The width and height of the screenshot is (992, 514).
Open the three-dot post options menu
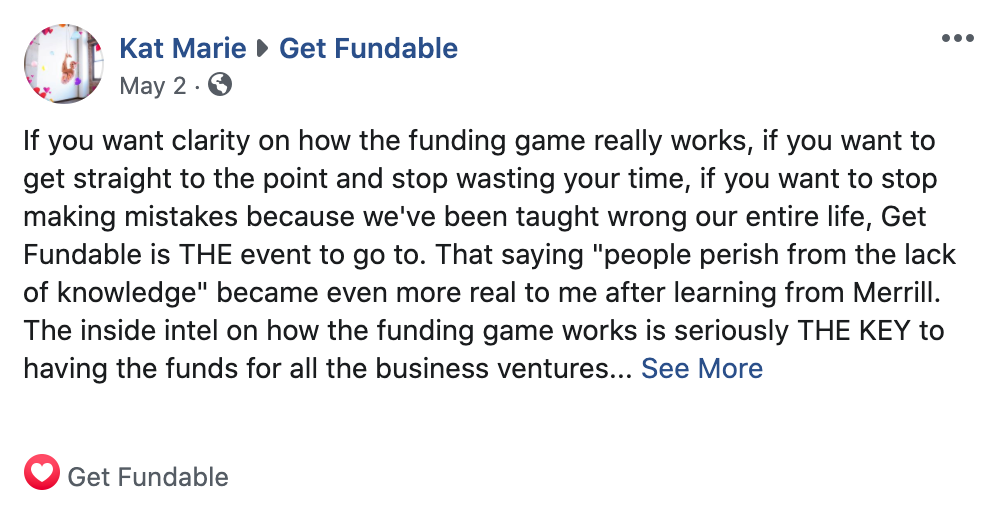(957, 39)
